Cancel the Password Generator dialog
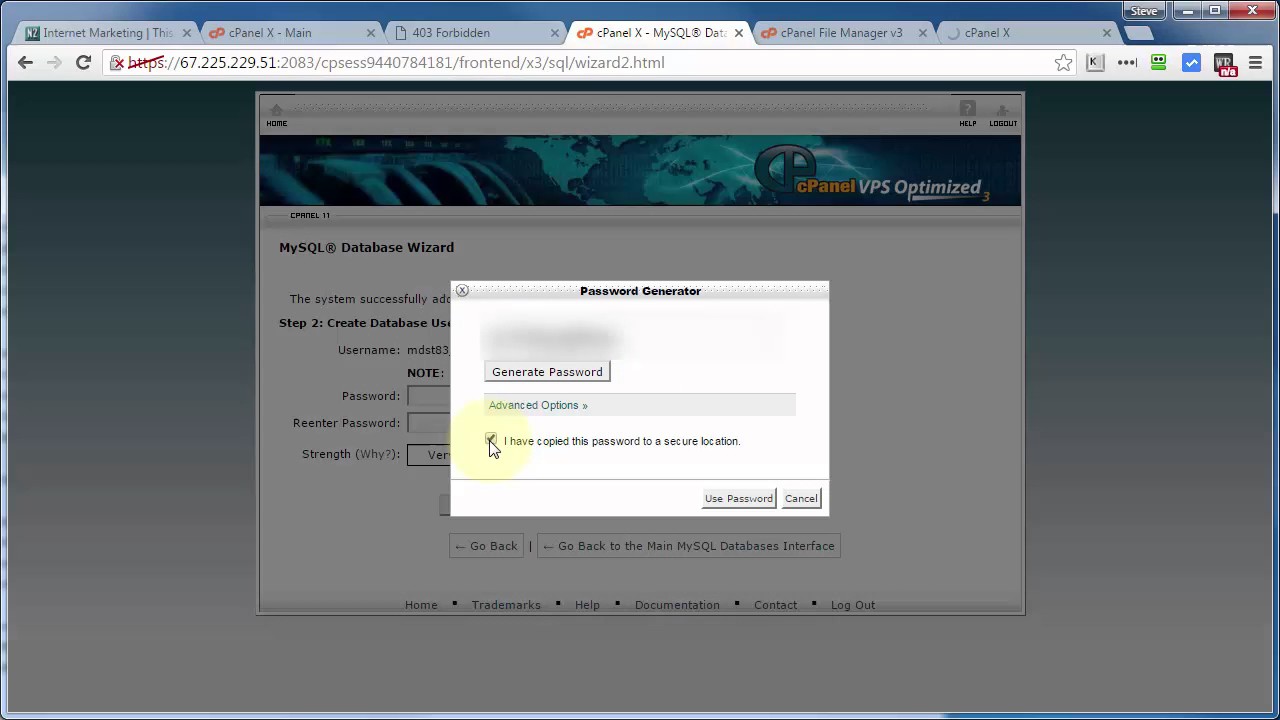1280x720 pixels. point(801,498)
